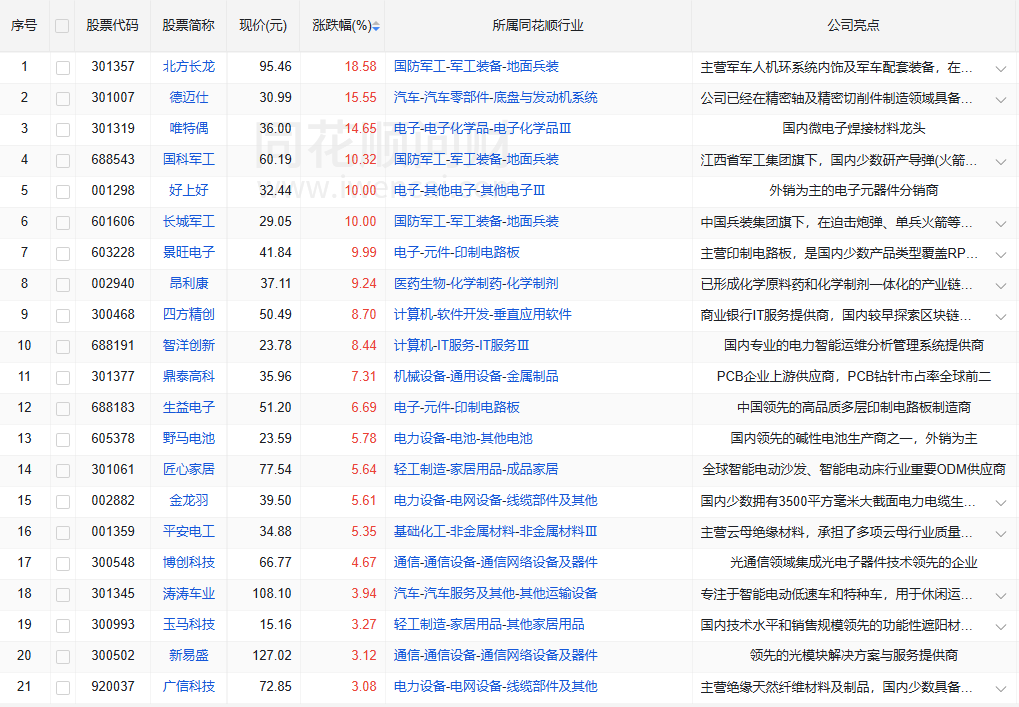Screen dimensions: 1019x707
Task: Open stock link 玉马科技
Action: [x=188, y=624]
